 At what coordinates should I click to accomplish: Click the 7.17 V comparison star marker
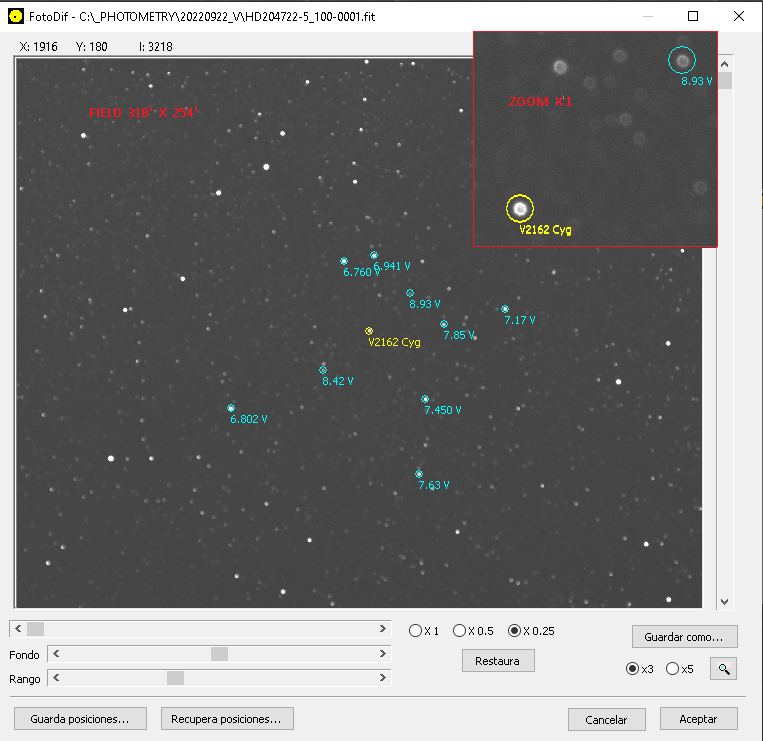click(x=505, y=309)
